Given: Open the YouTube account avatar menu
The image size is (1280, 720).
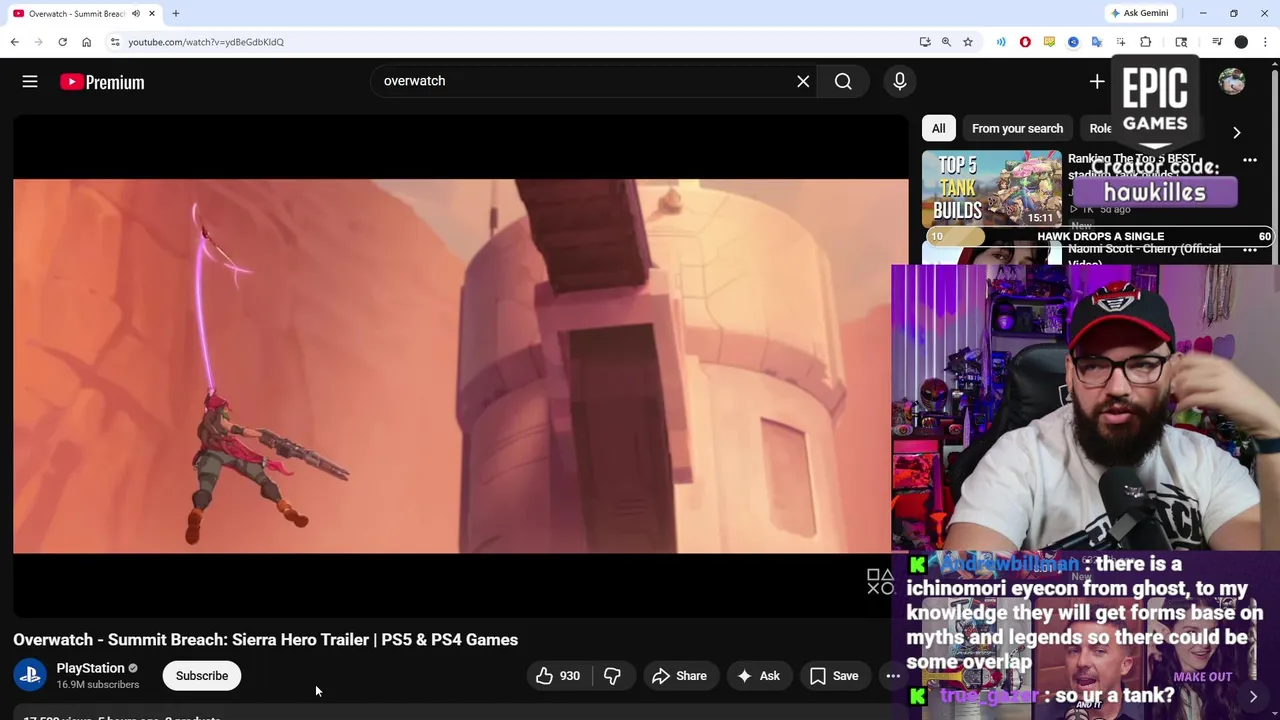Looking at the screenshot, I should pyautogui.click(x=1232, y=82).
